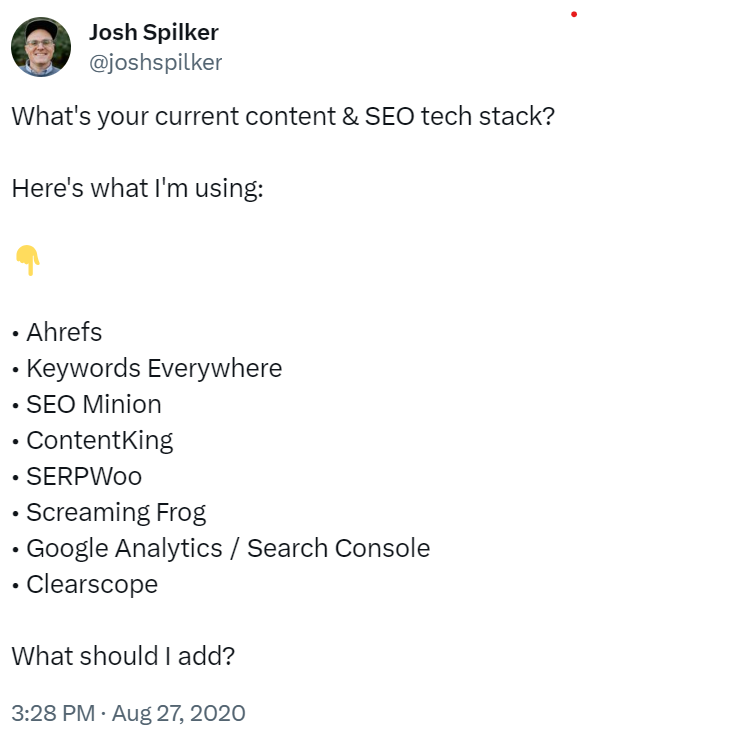Open the Josh Spilker display name
The height and width of the screenshot is (739, 745).
point(153,33)
